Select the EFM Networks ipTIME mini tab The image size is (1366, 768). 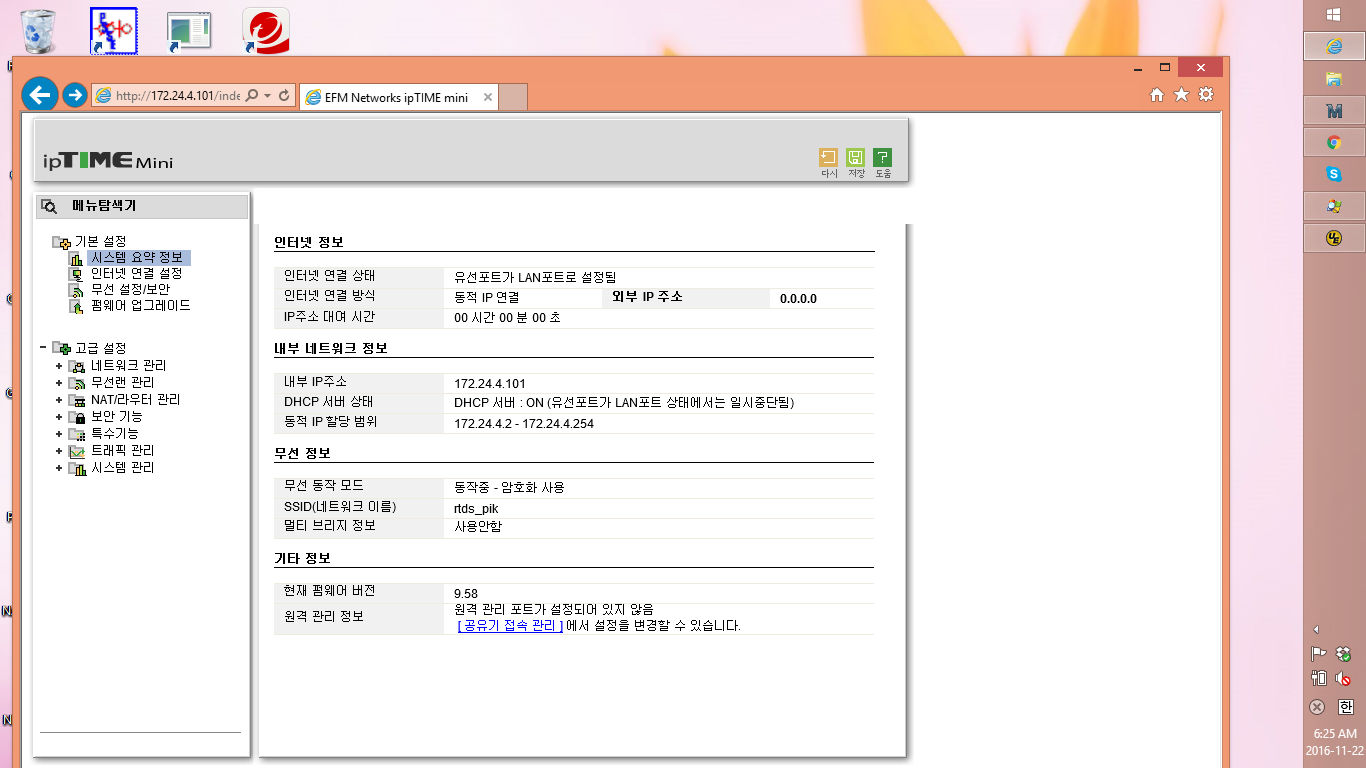tap(397, 97)
